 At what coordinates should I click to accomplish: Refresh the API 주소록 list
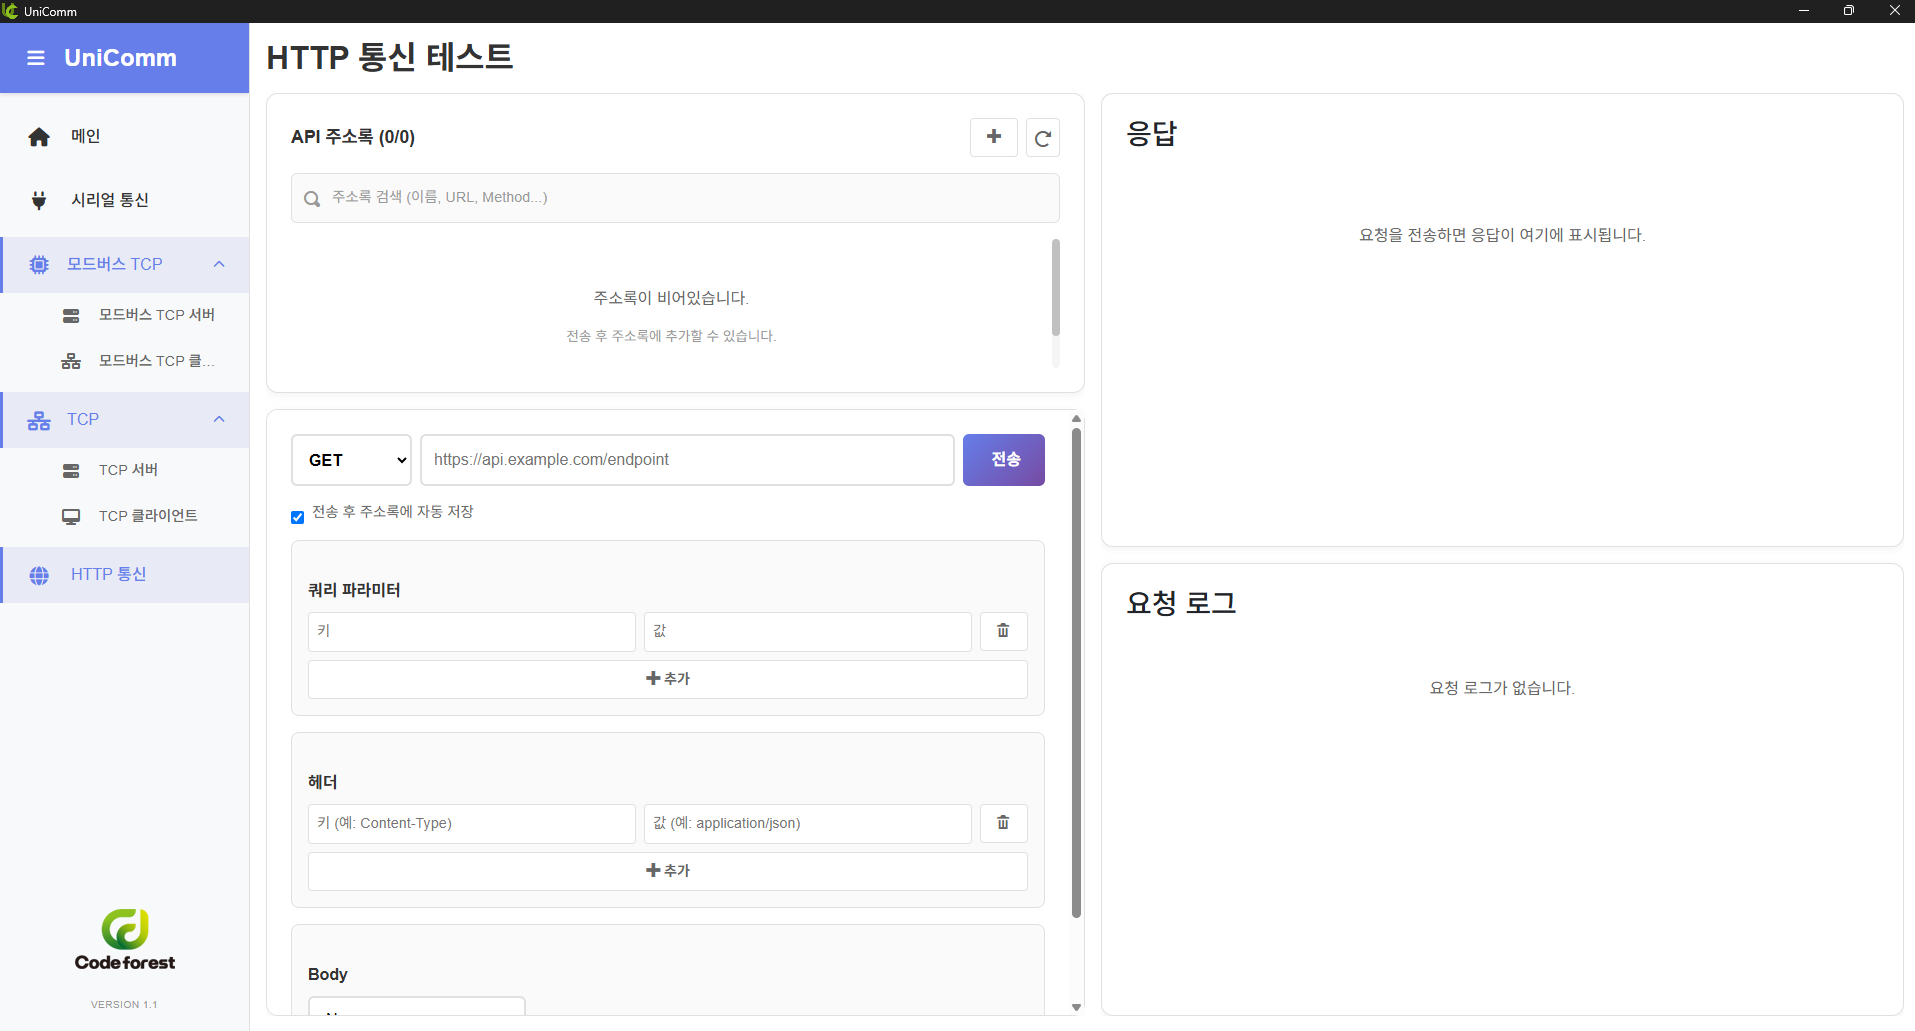[1043, 138]
